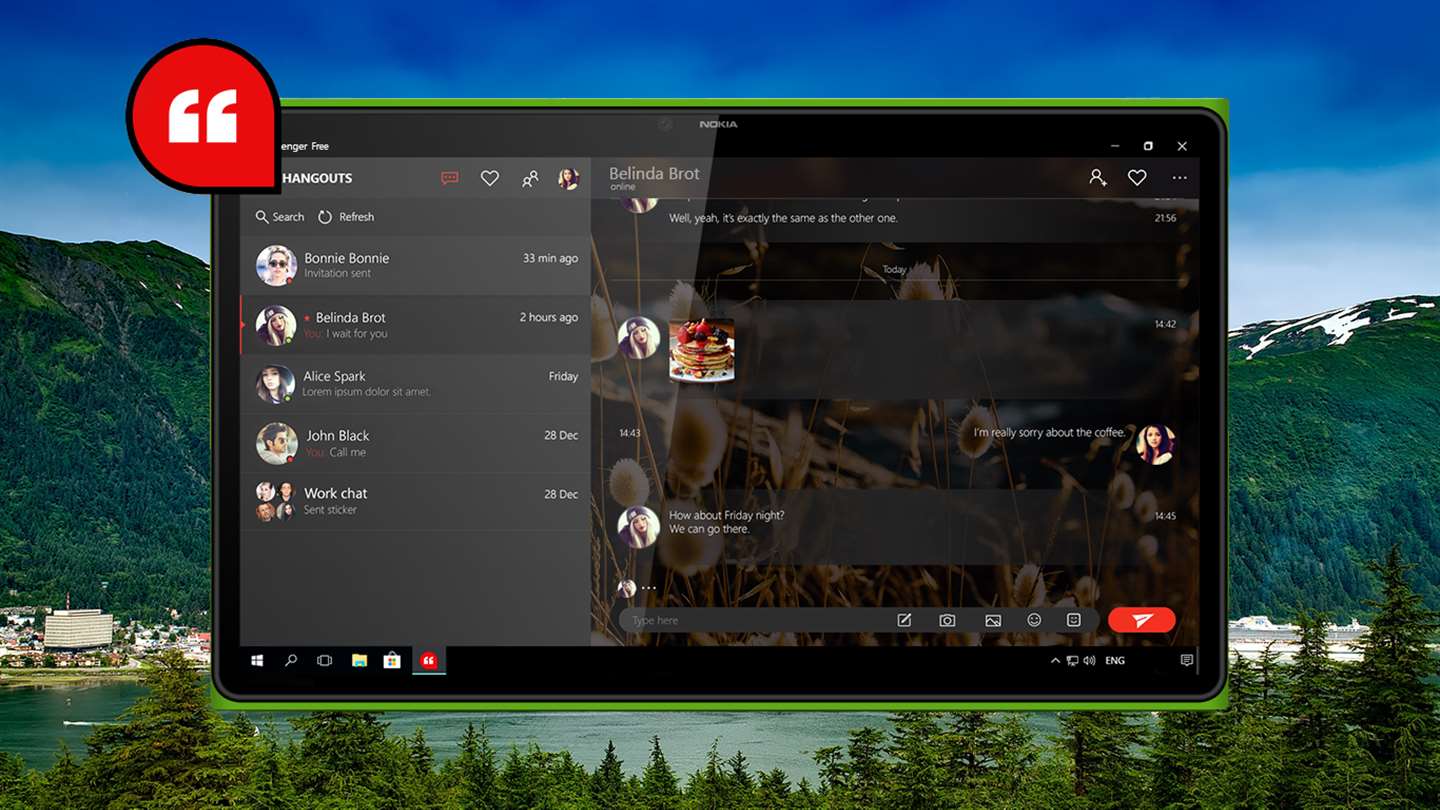Open the Work chat group
This screenshot has height=810, width=1440.
(415, 501)
